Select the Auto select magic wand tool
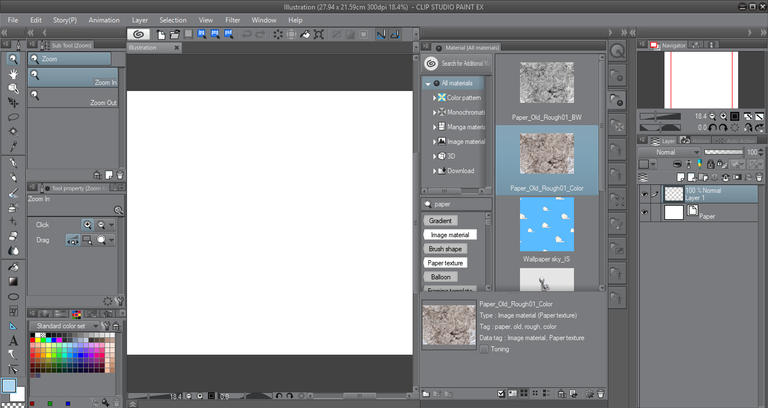 (13, 132)
